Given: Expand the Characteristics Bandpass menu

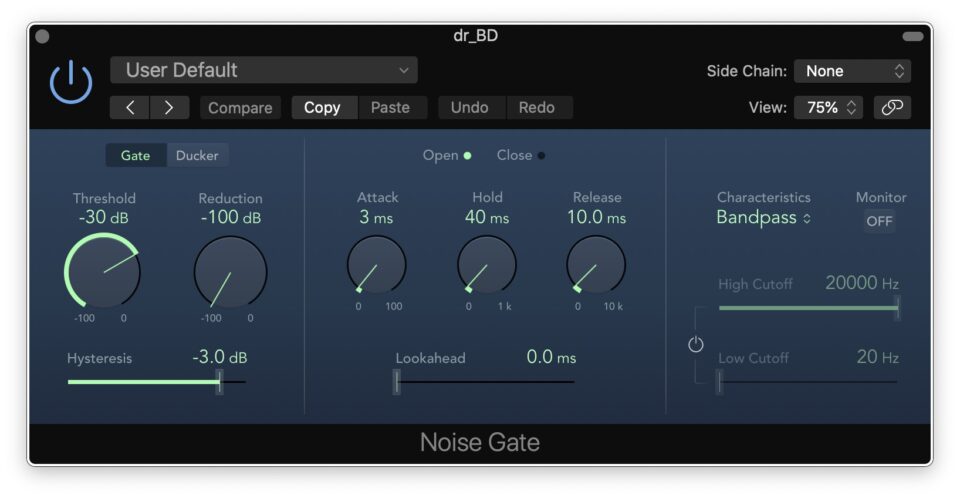Looking at the screenshot, I should pyautogui.click(x=764, y=218).
